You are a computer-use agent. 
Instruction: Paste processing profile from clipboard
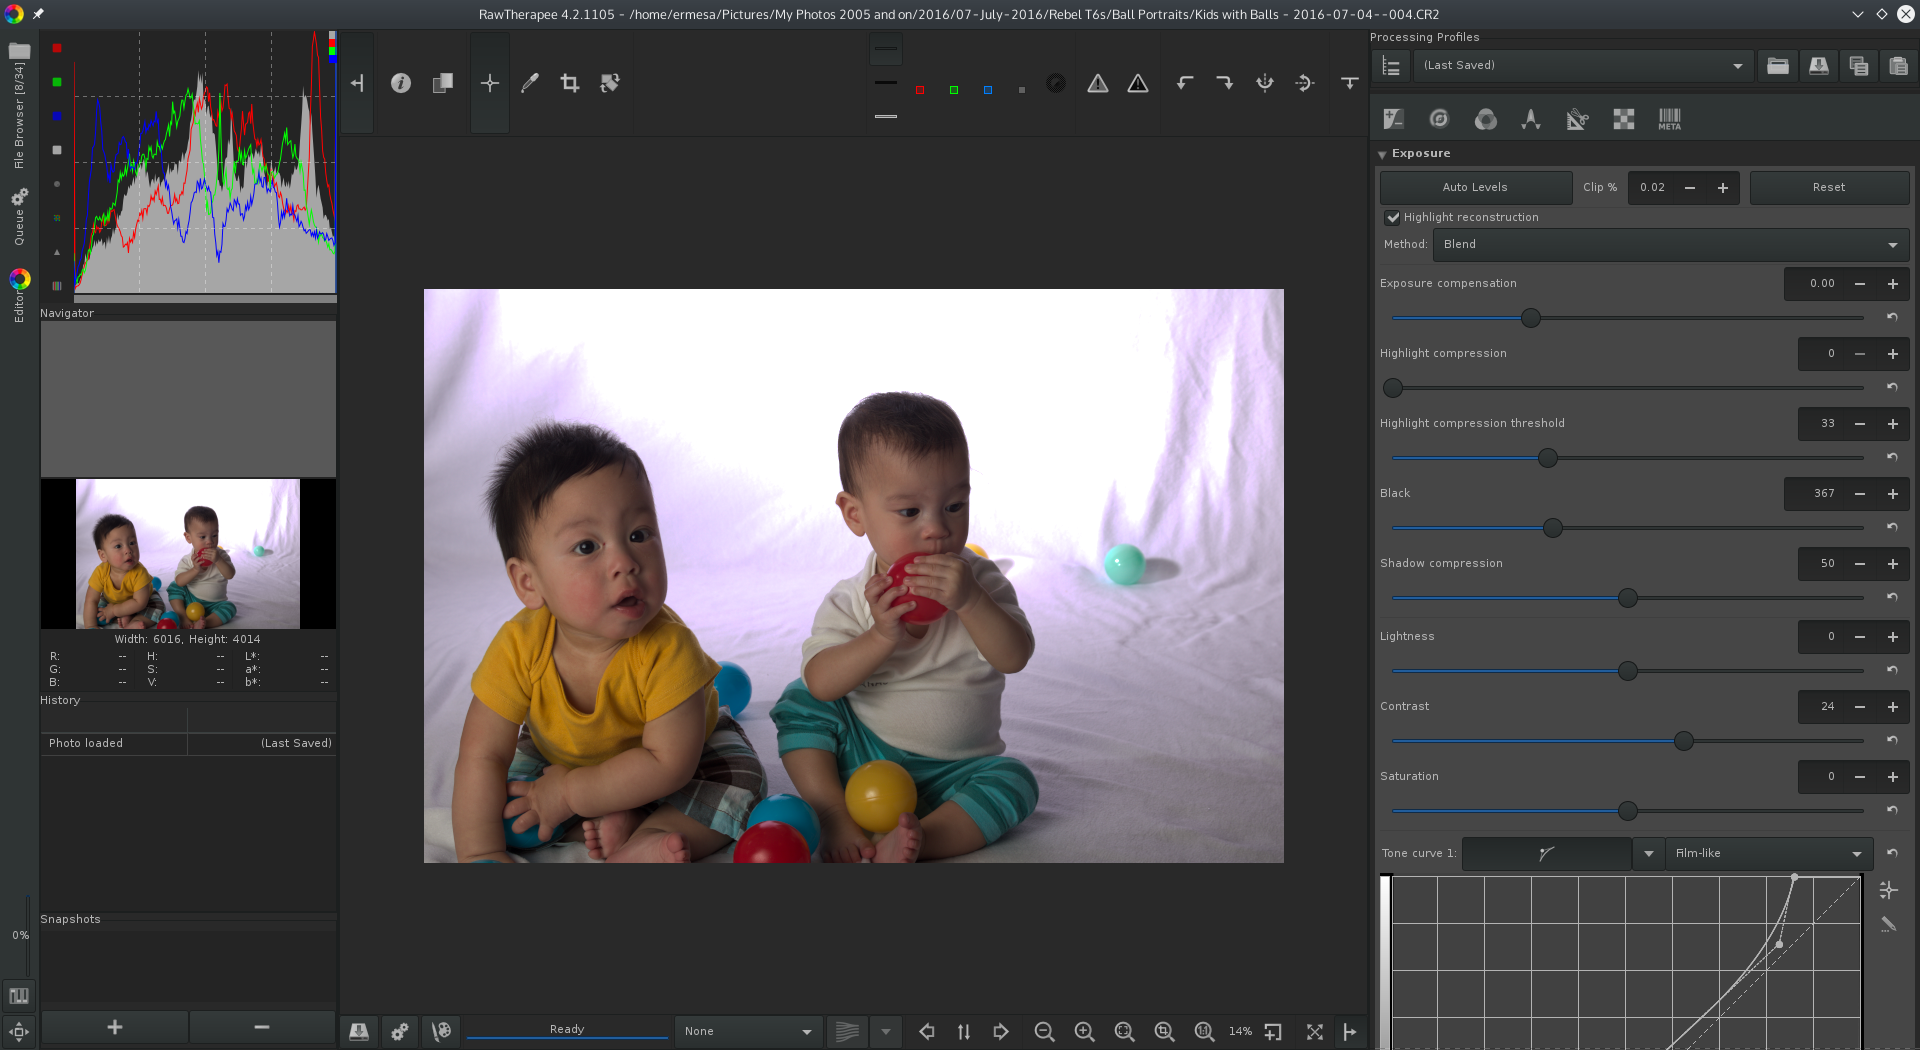[x=1899, y=66]
